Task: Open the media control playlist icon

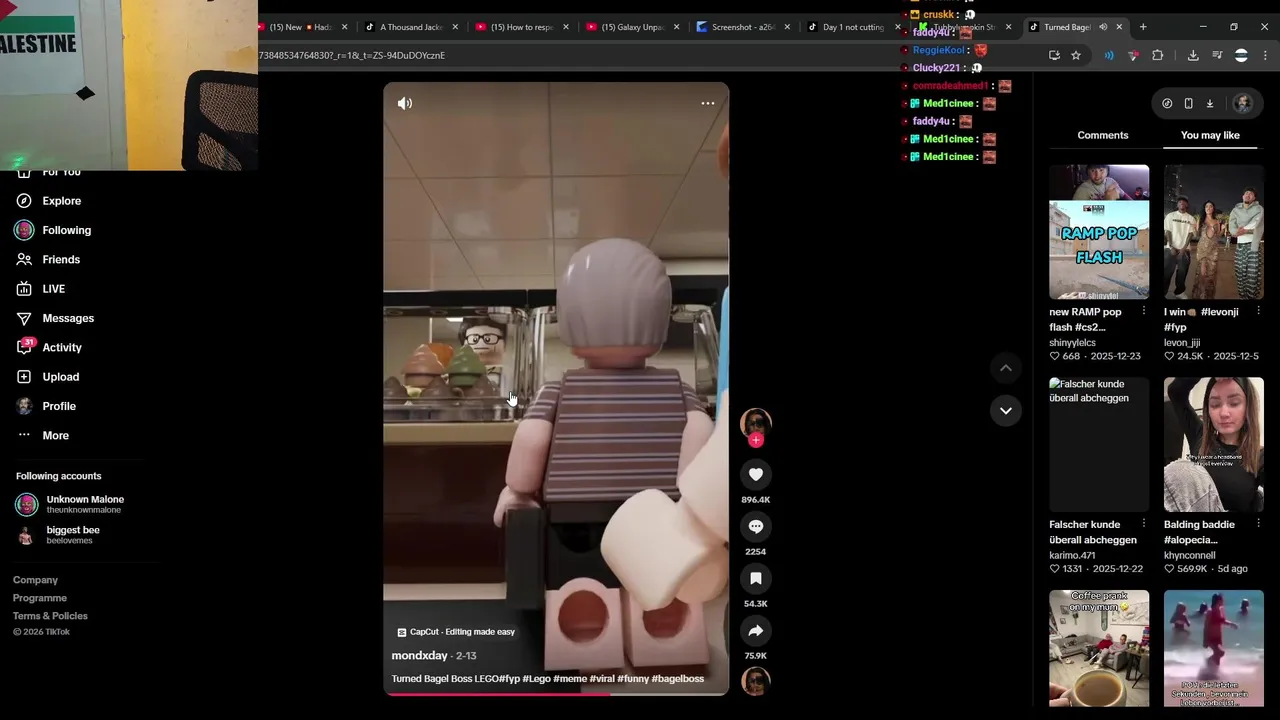Action: (x=1217, y=56)
